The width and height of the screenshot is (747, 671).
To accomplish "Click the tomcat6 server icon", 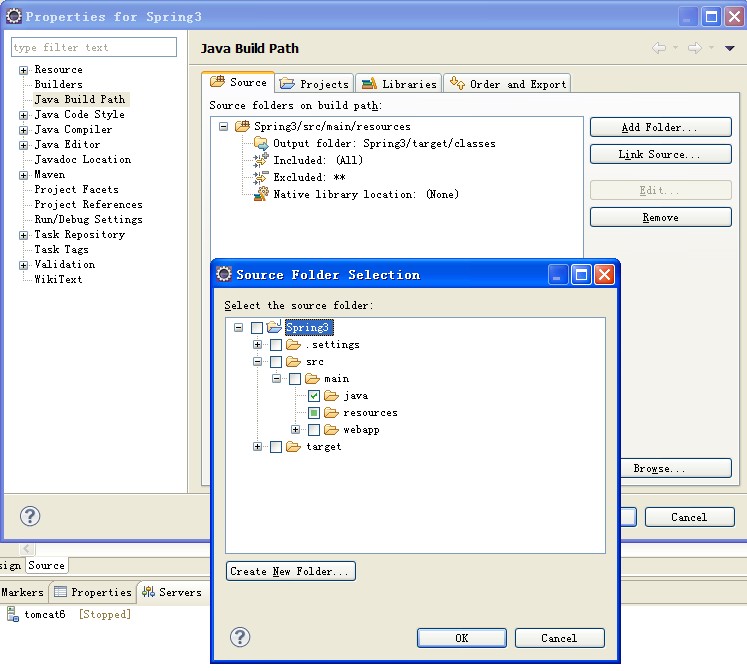I will pos(13,614).
